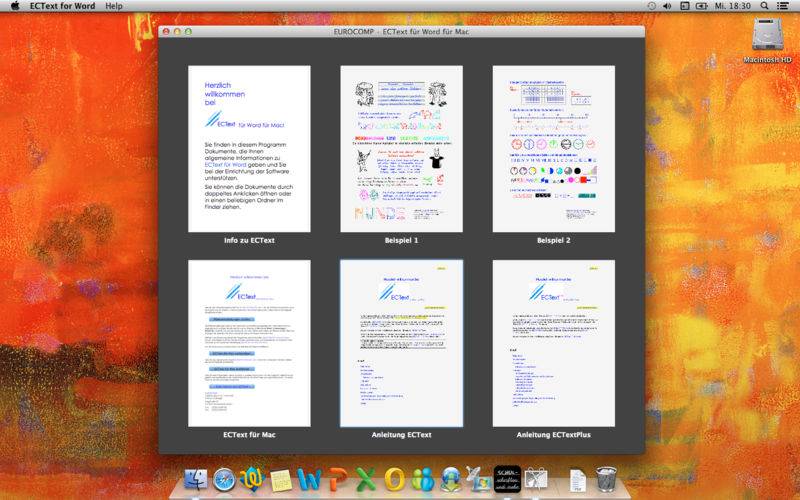This screenshot has width=800, height=500.
Task: Open the ECText for Word menu
Action: point(62,6)
